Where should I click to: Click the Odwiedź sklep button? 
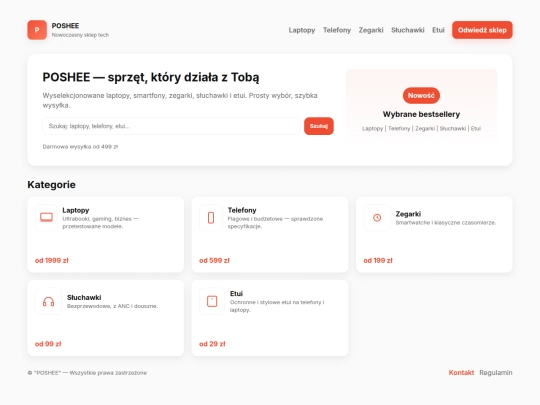[x=482, y=30]
